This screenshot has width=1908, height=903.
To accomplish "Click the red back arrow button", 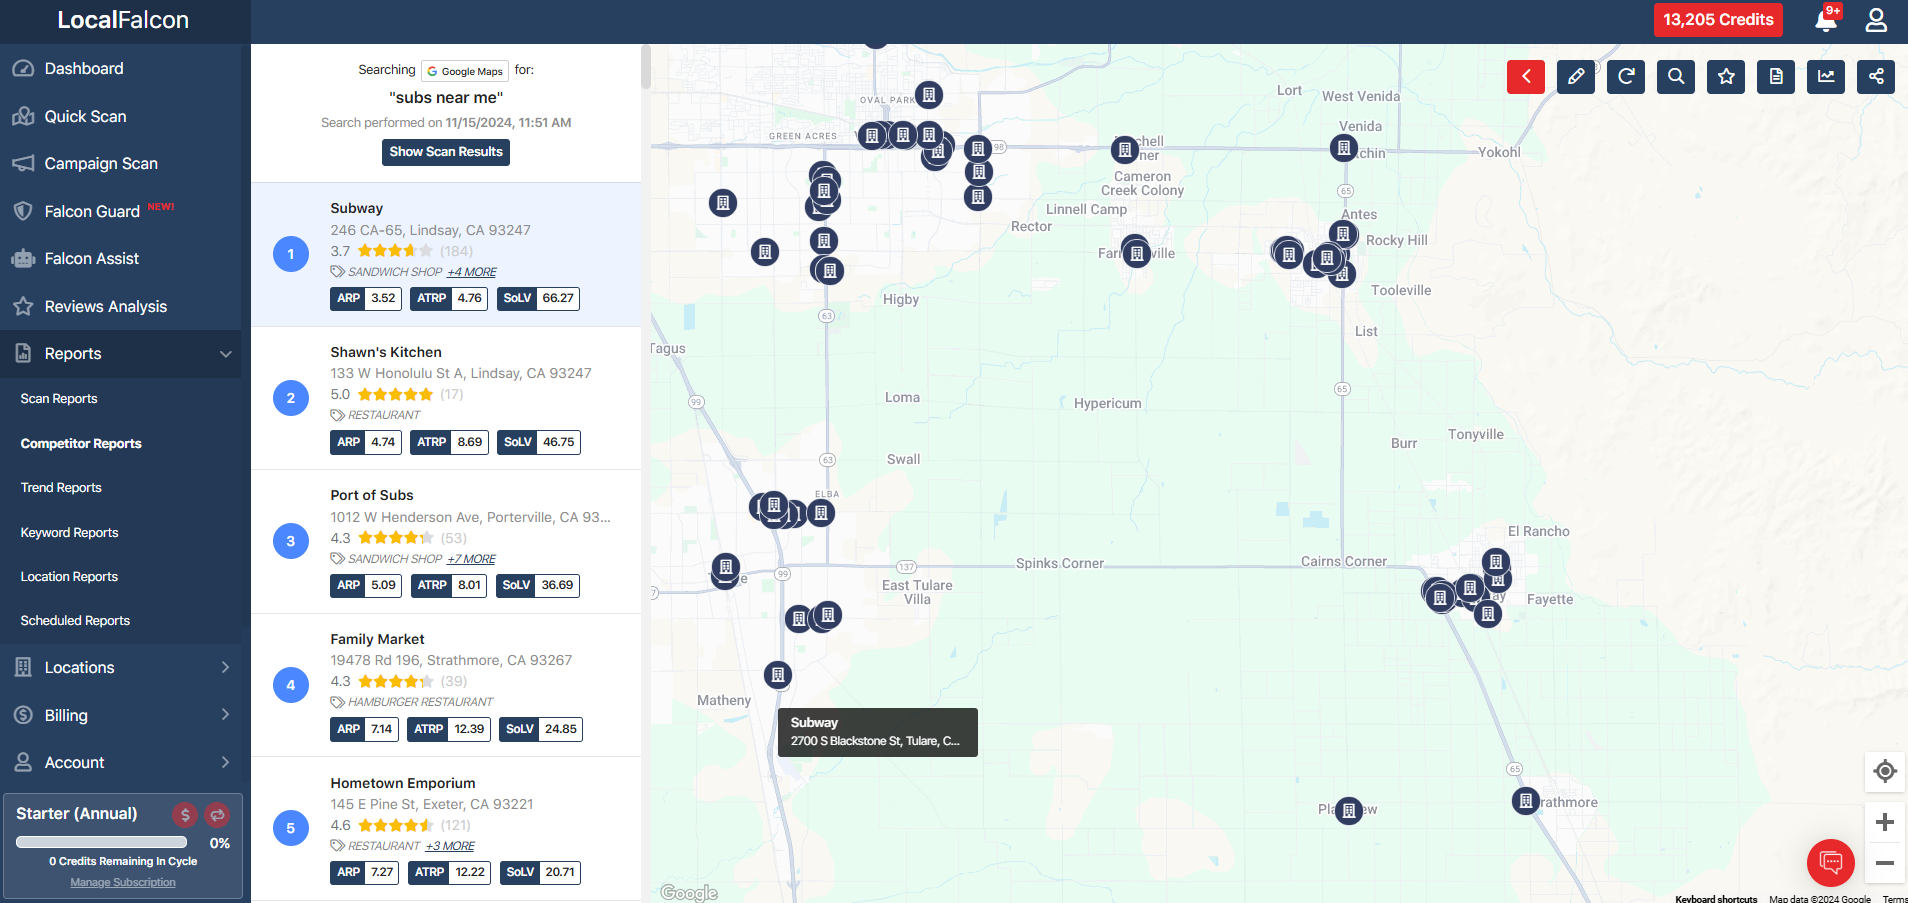I will coord(1526,77).
